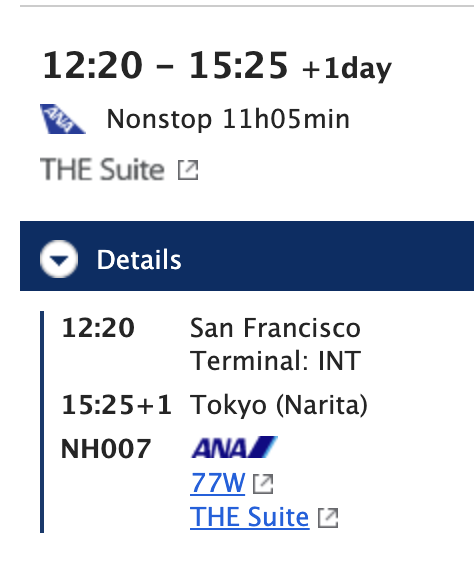
Task: Click the Terminal: INT label
Action: point(275,361)
